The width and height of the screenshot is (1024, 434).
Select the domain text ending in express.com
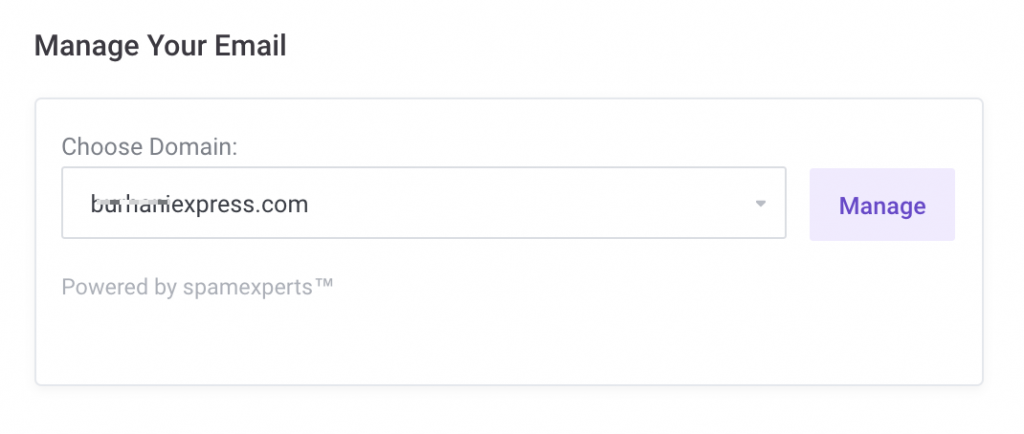tap(199, 205)
